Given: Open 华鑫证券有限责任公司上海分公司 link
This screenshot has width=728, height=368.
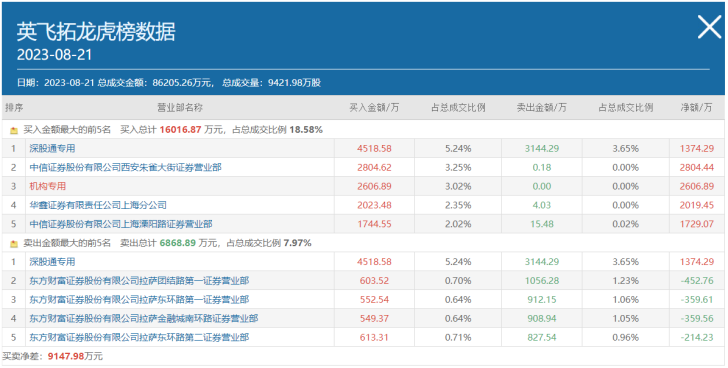Looking at the screenshot, I should [x=98, y=205].
